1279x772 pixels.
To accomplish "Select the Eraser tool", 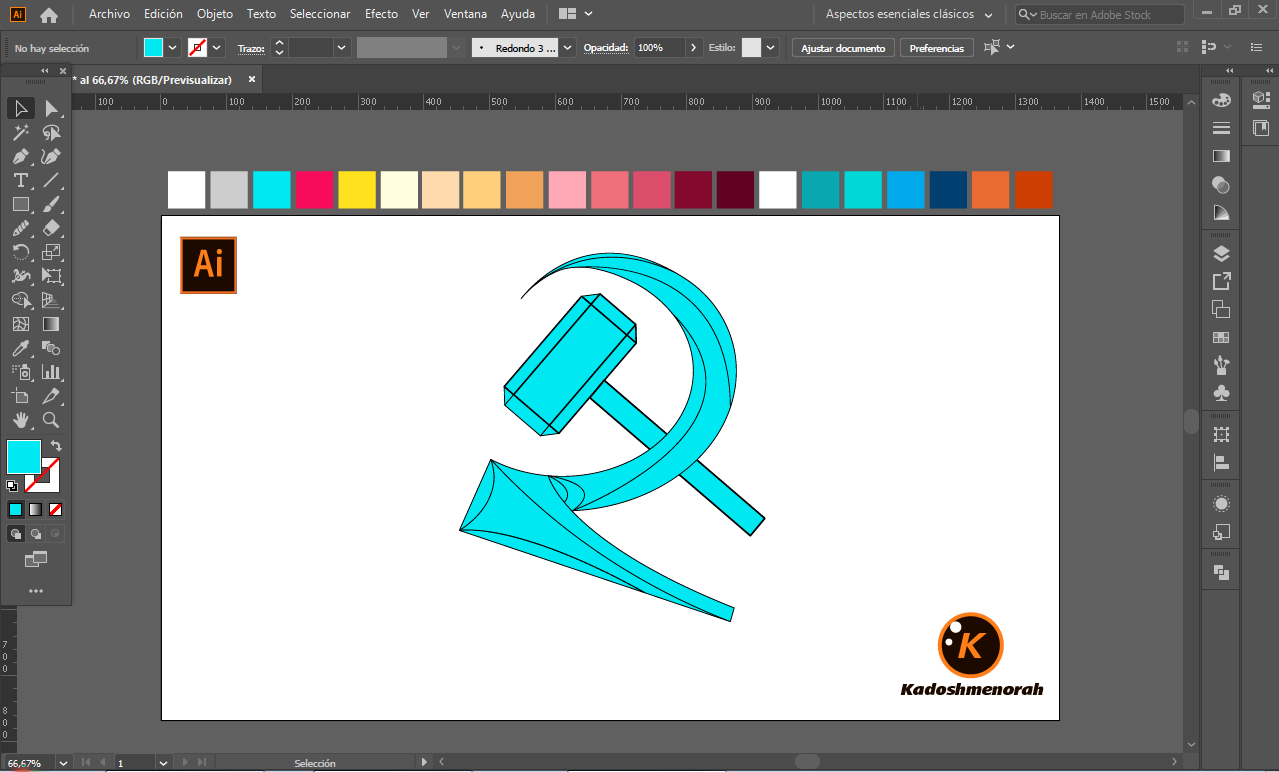I will 51,228.
